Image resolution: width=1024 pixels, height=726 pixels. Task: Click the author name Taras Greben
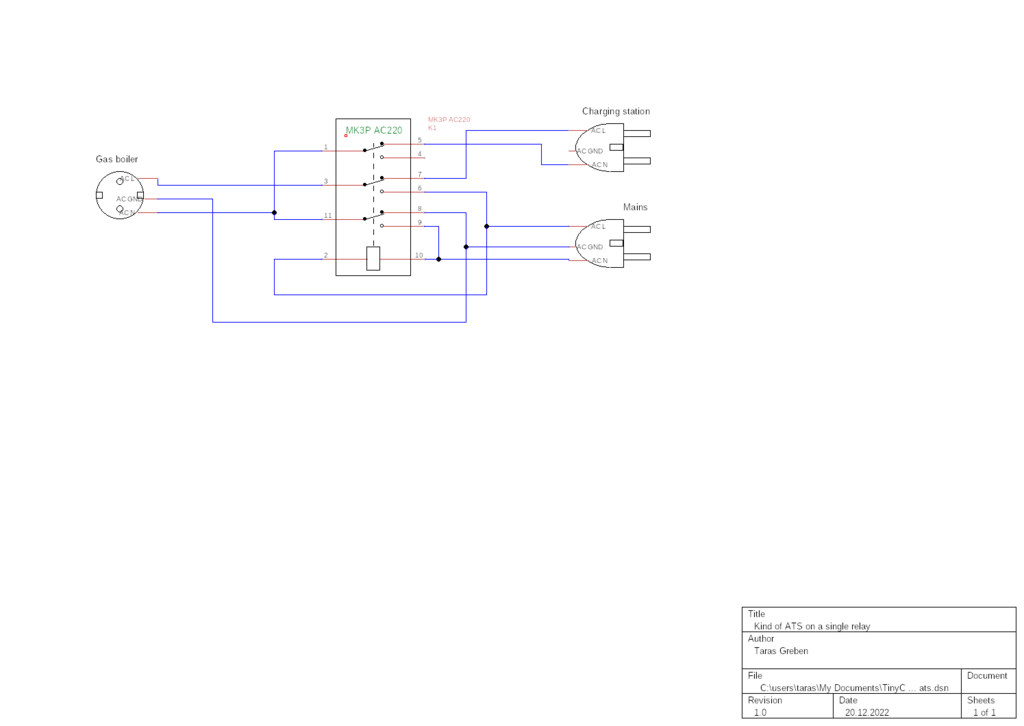click(x=781, y=650)
